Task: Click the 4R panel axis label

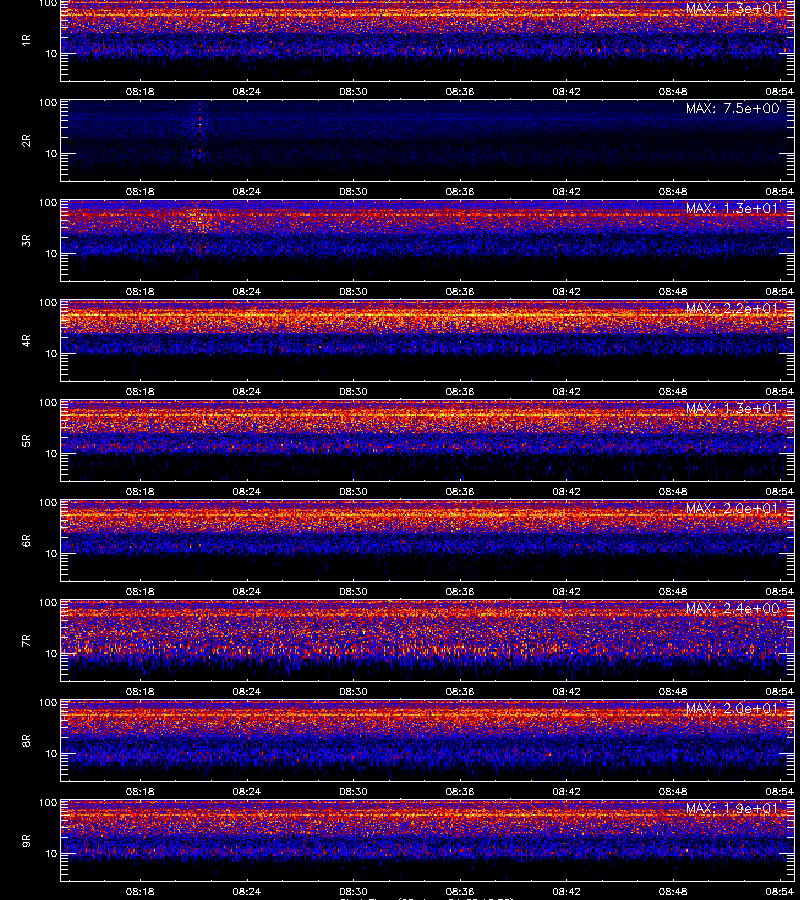Action: pos(26,340)
